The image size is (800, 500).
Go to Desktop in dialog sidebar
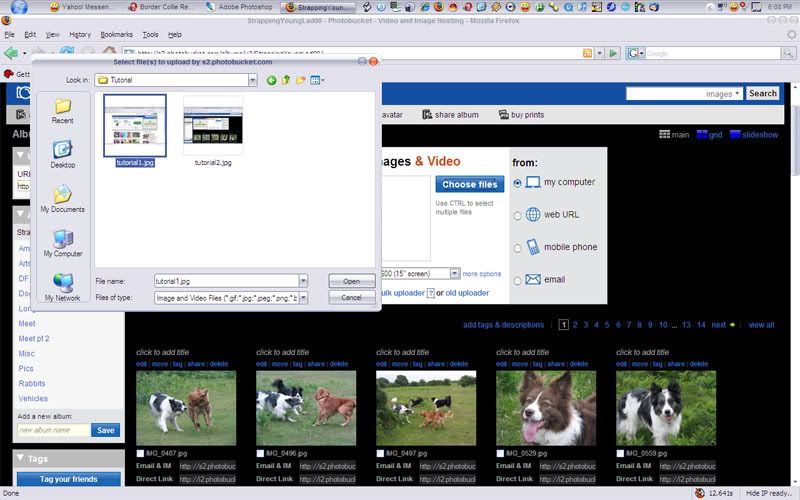[x=62, y=155]
